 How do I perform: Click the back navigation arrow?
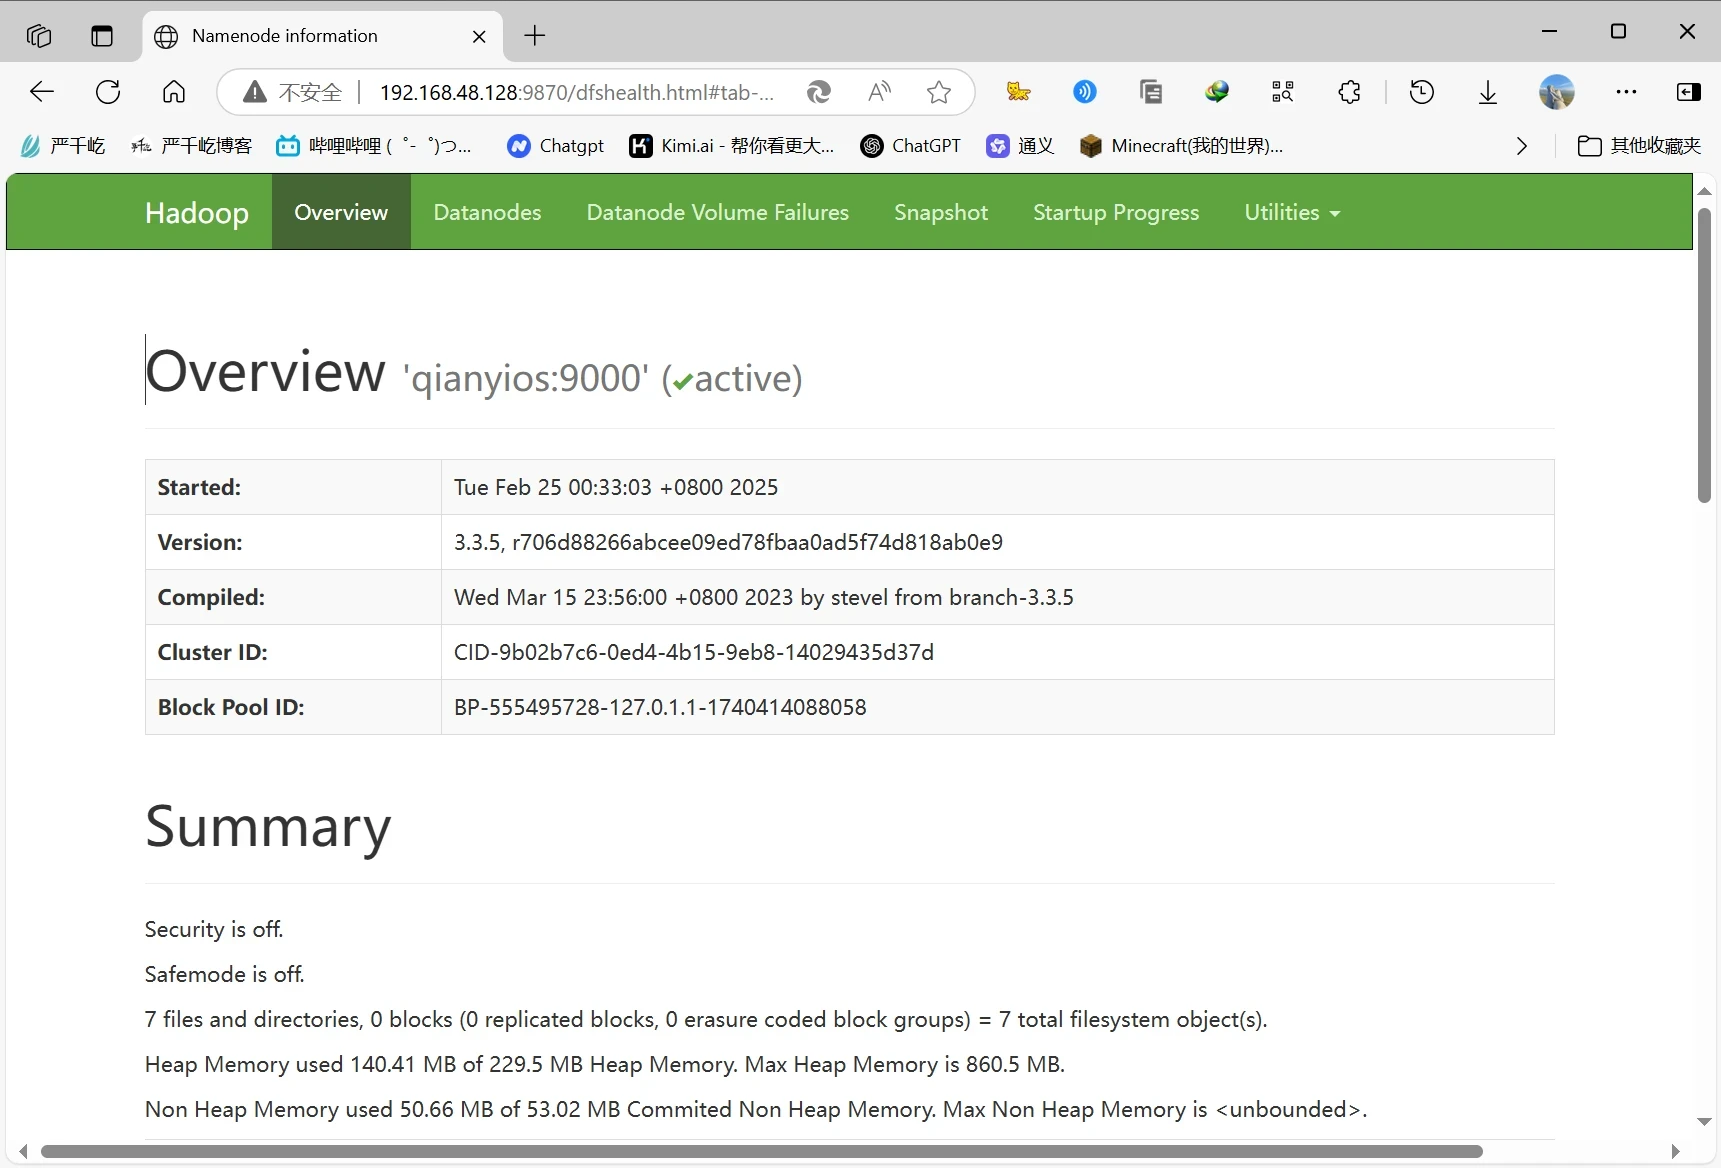pyautogui.click(x=42, y=92)
